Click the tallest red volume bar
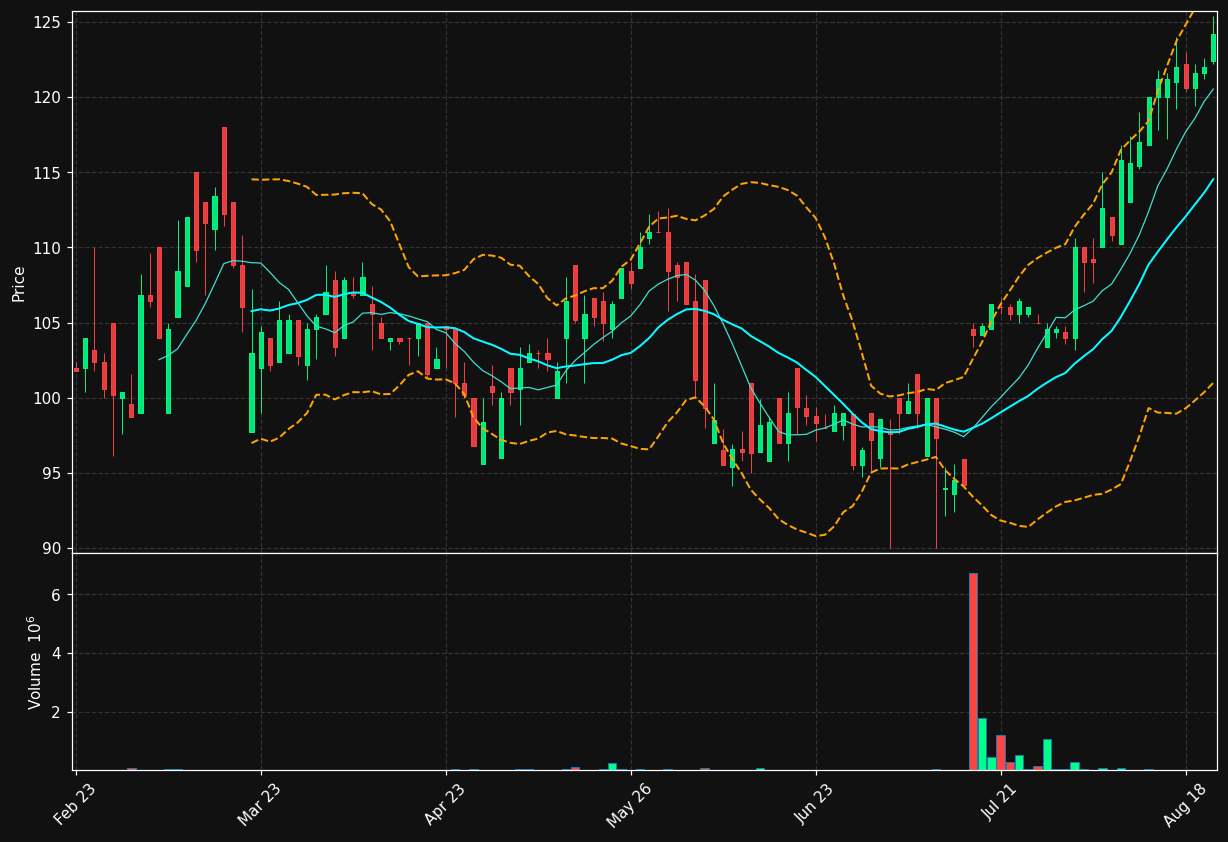Viewport: 1228px width, 842px height. point(973,671)
